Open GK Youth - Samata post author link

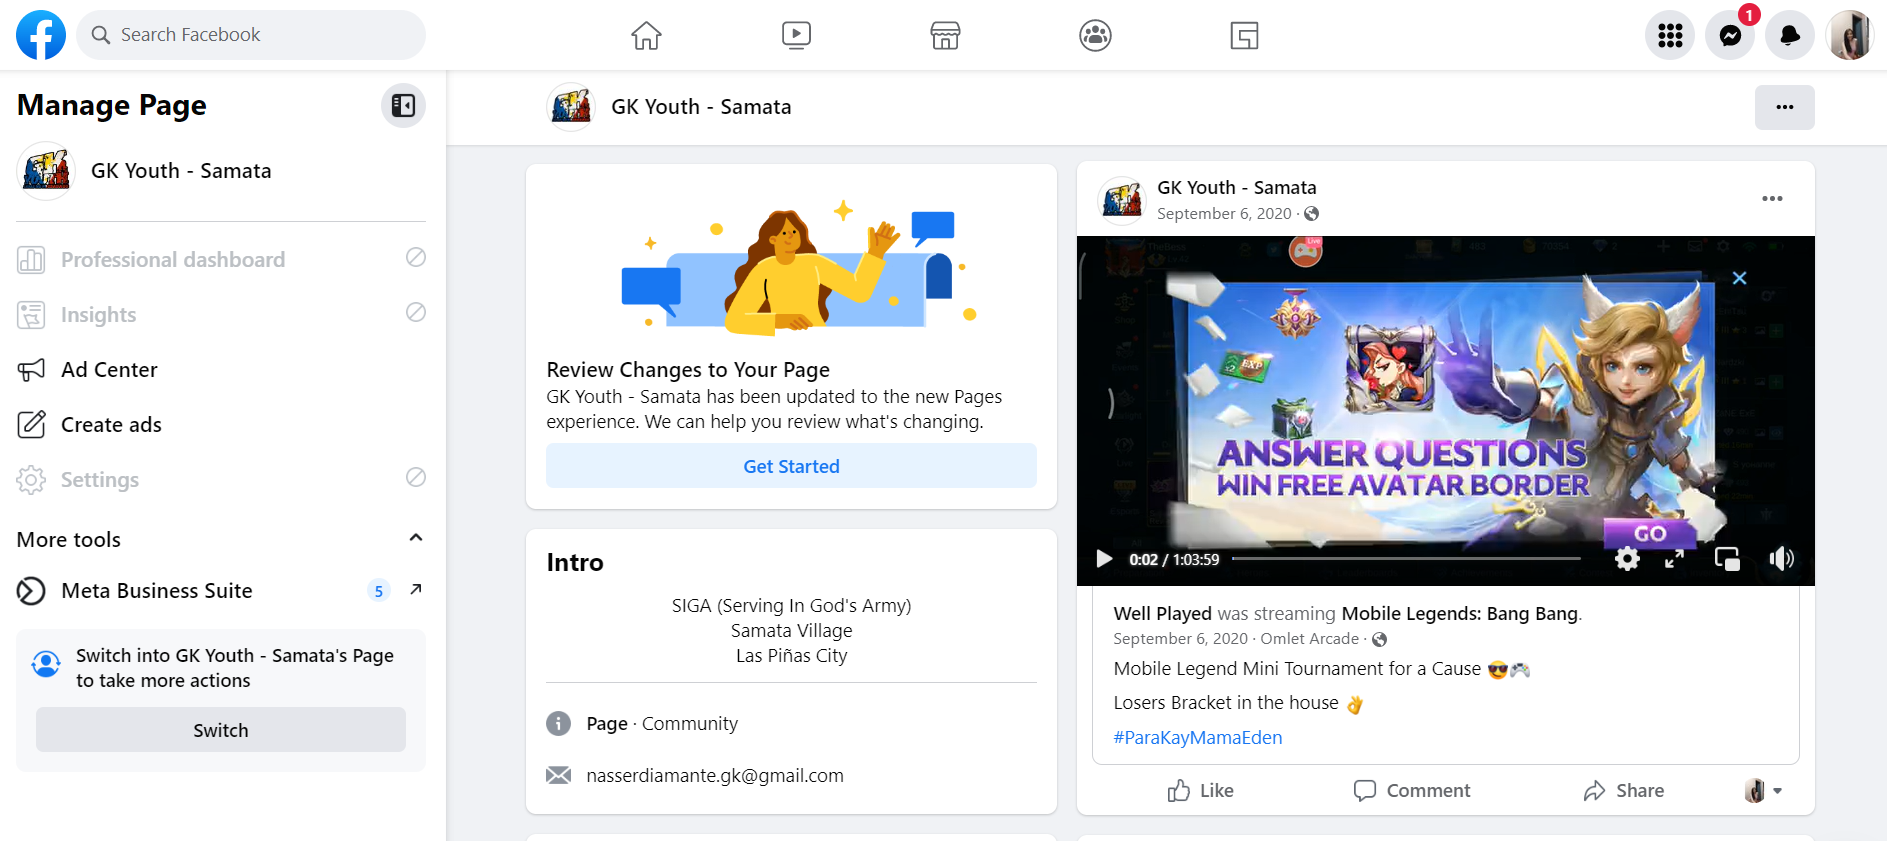tap(1237, 188)
